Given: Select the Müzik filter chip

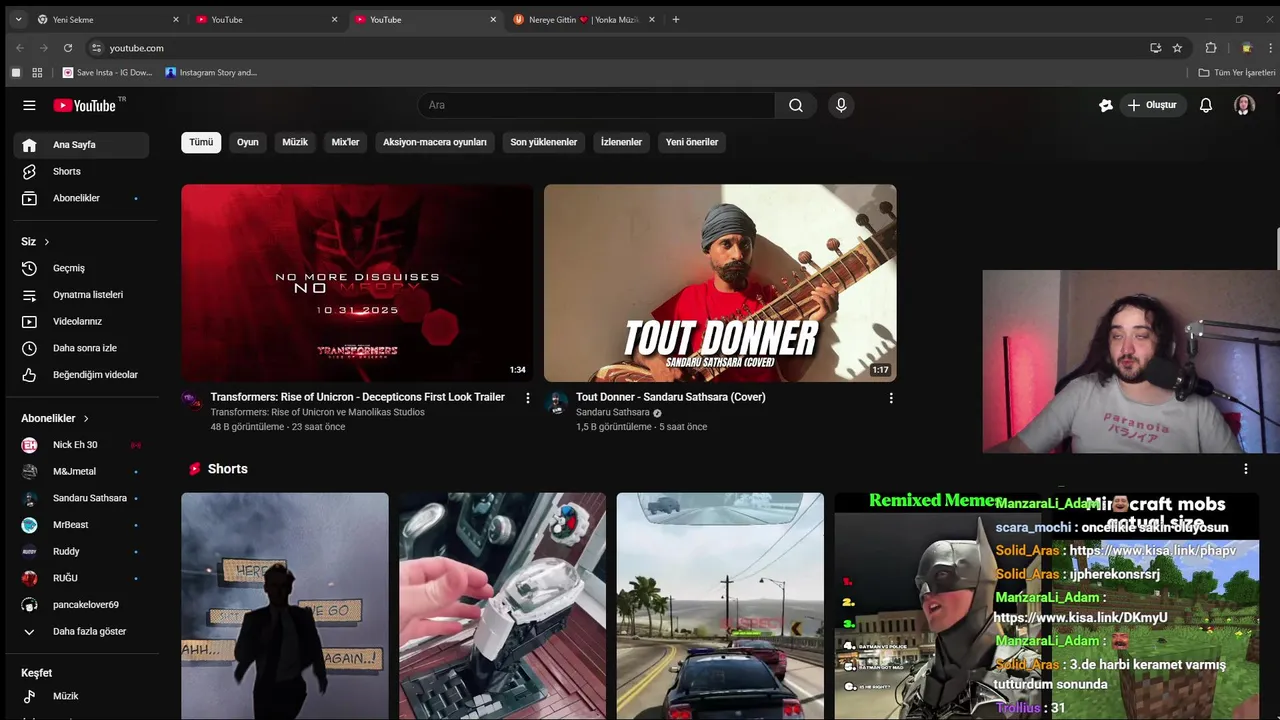Looking at the screenshot, I should (x=295, y=142).
